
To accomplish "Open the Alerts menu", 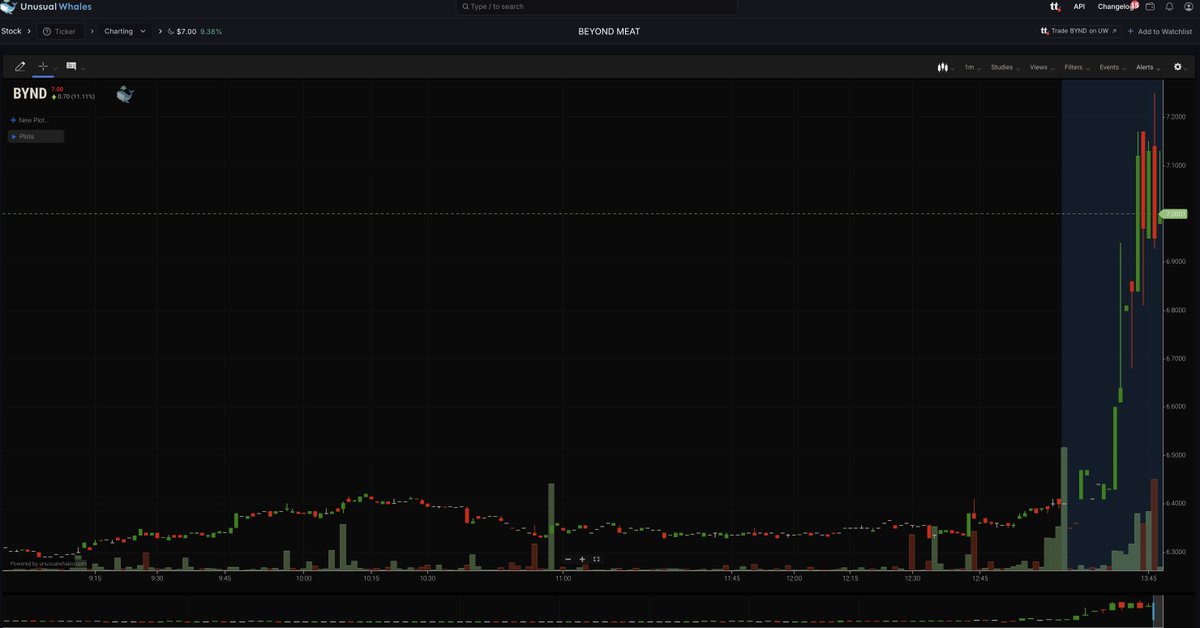I will [x=1148, y=67].
